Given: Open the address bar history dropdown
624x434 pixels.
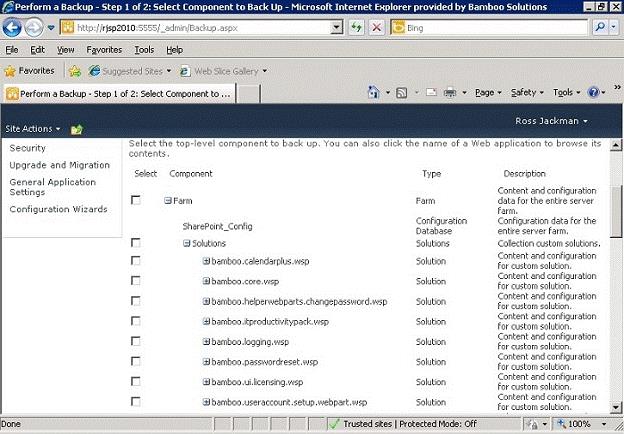Looking at the screenshot, I should point(337,27).
